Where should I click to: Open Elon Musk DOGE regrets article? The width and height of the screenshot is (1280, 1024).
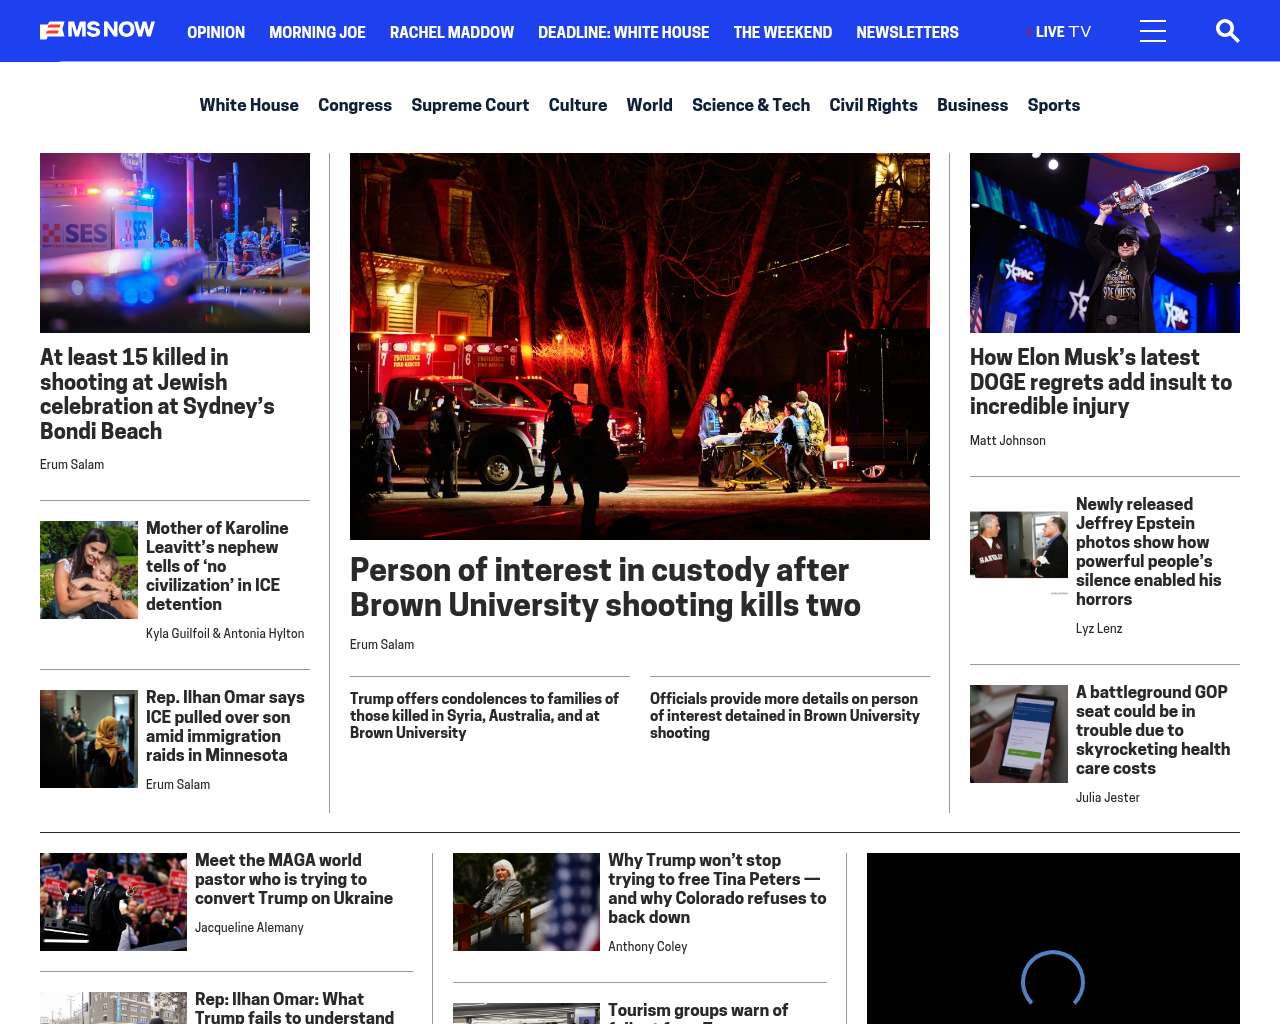[1100, 381]
